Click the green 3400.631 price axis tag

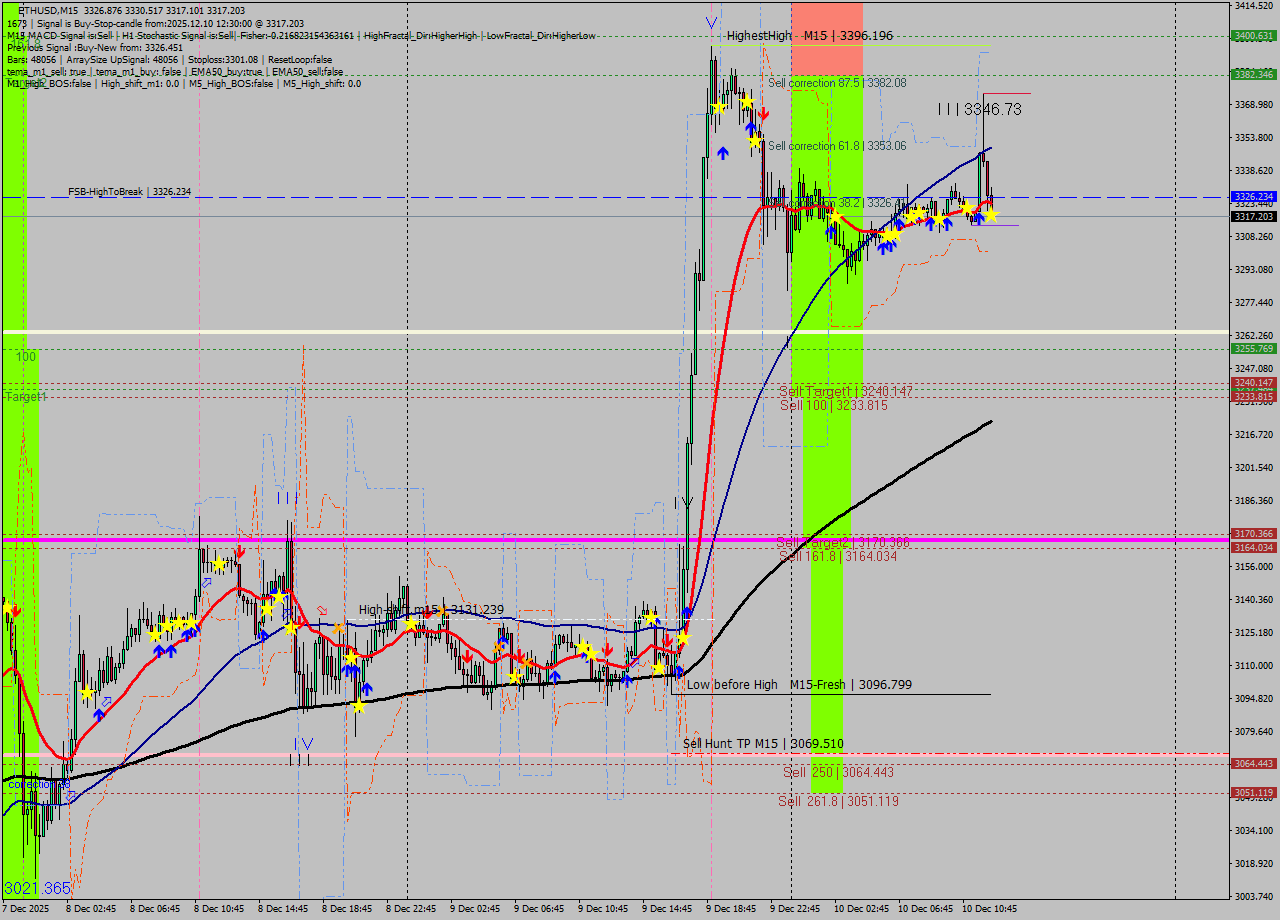pos(1253,36)
